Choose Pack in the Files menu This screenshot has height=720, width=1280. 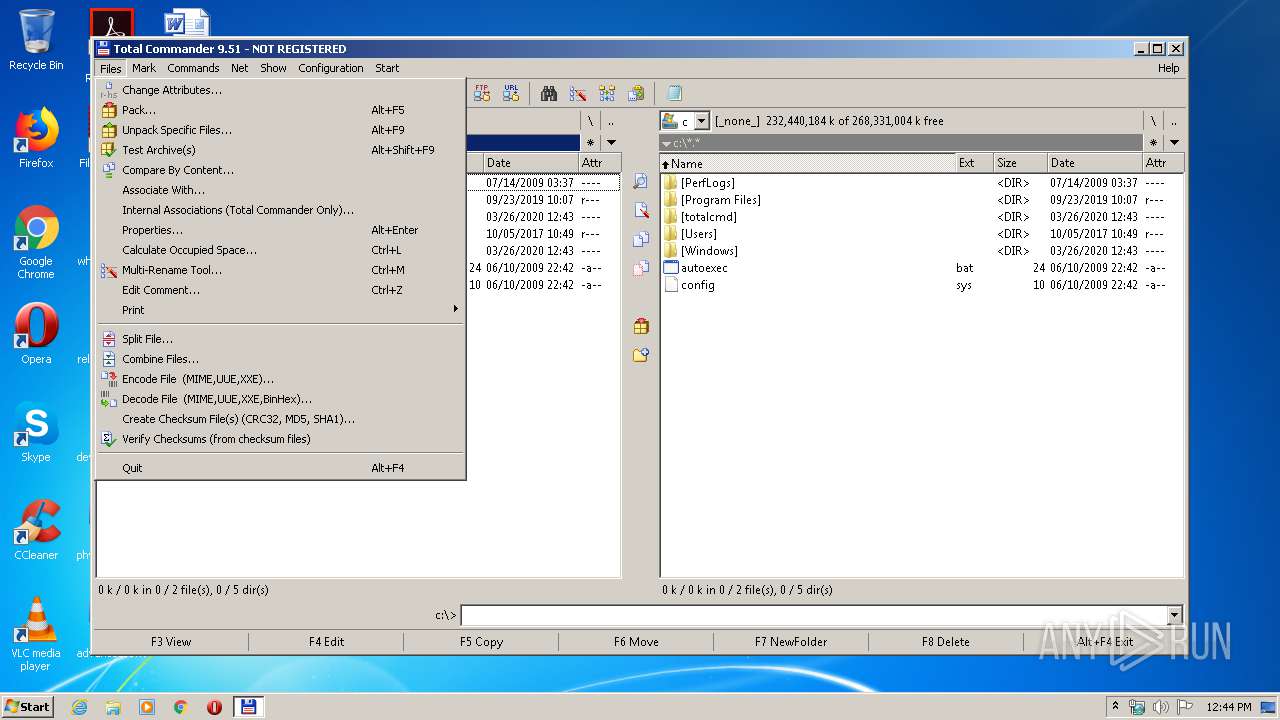[x=282, y=110]
